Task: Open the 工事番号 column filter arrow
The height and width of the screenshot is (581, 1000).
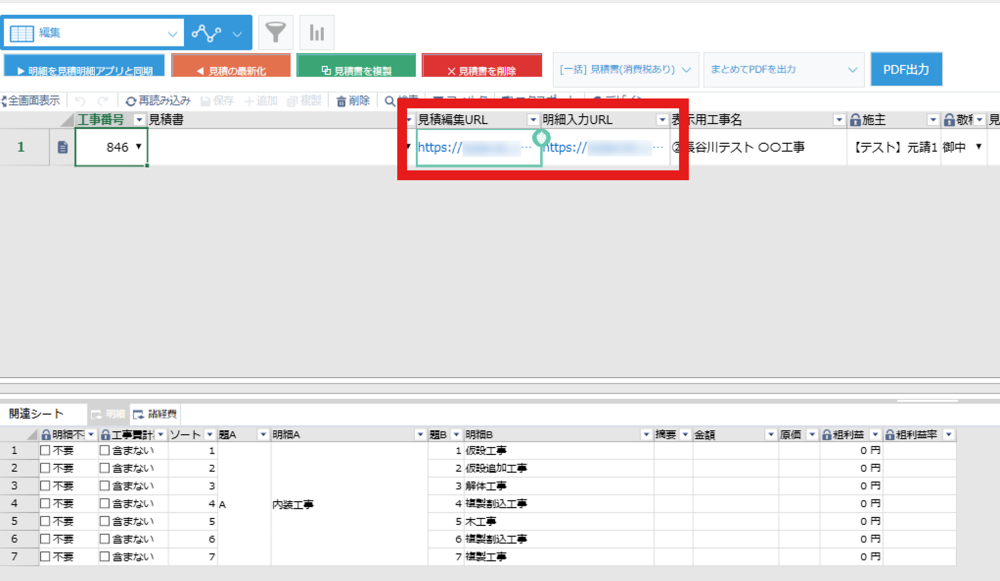Action: click(x=139, y=120)
